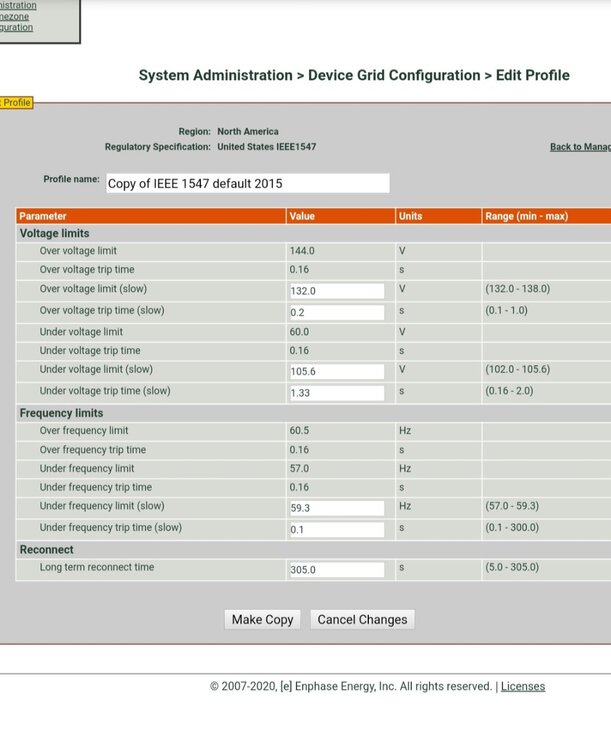Viewport: 611px width, 750px height.
Task: Focus the Over voltage limit (slow) field
Action: [x=336, y=291]
